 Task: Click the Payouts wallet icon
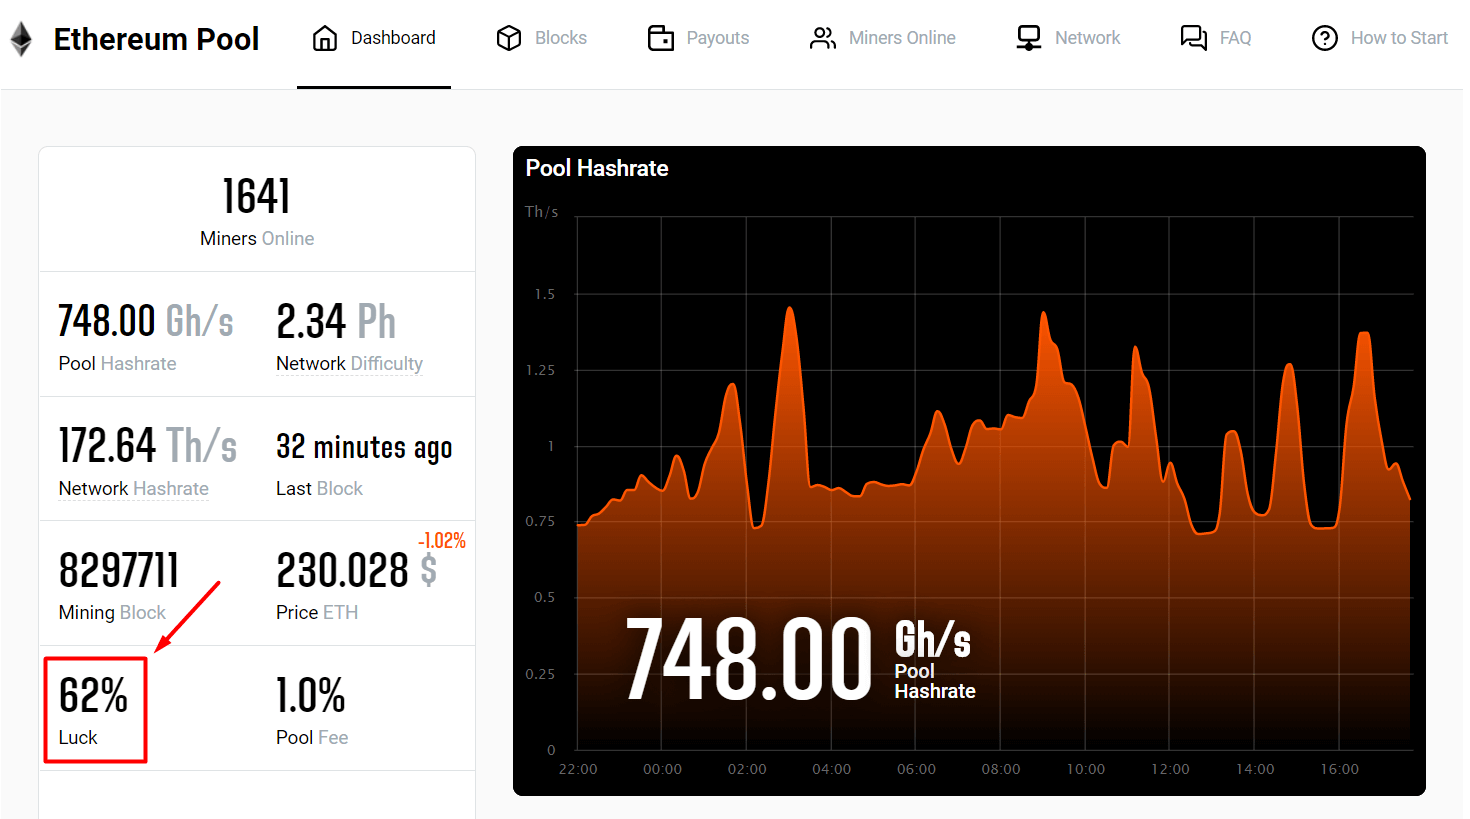point(661,38)
